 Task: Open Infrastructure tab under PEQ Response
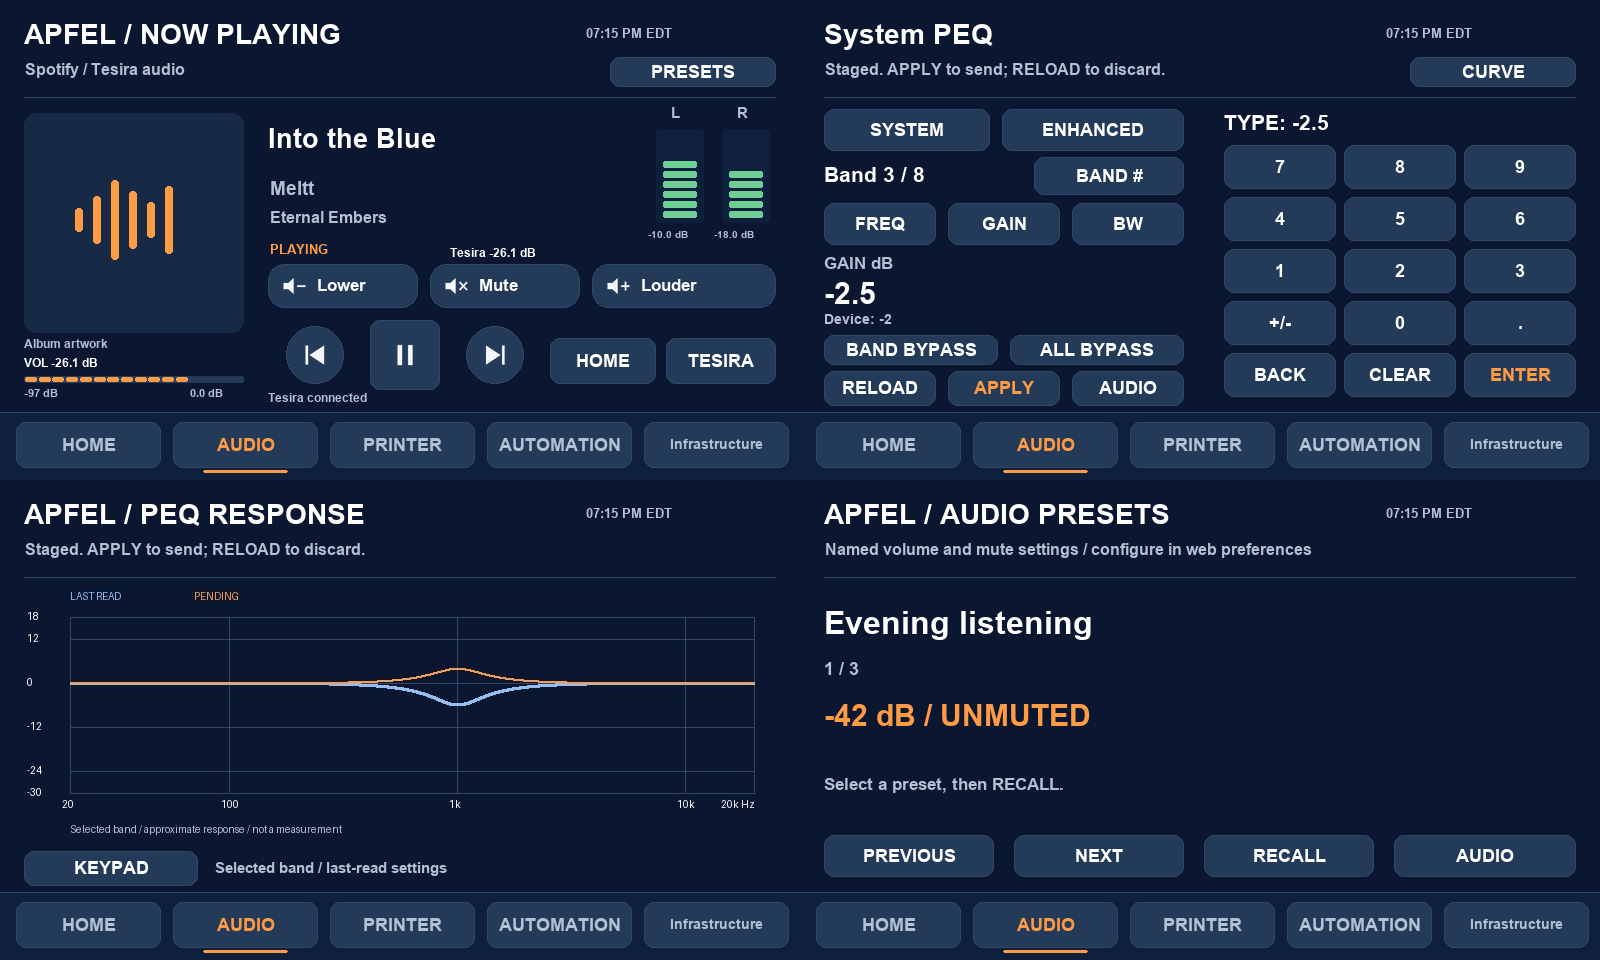coord(716,925)
